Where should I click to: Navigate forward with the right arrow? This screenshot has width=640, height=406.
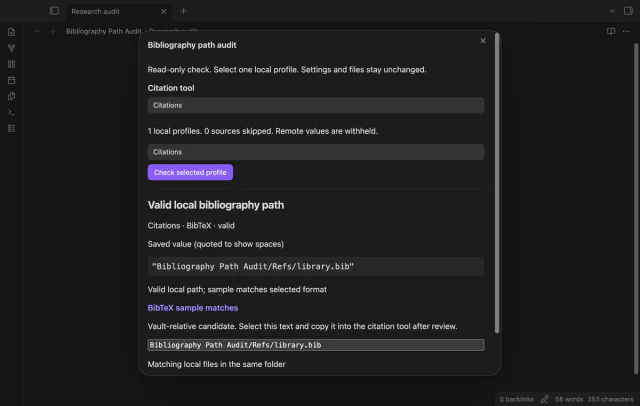tap(52, 31)
